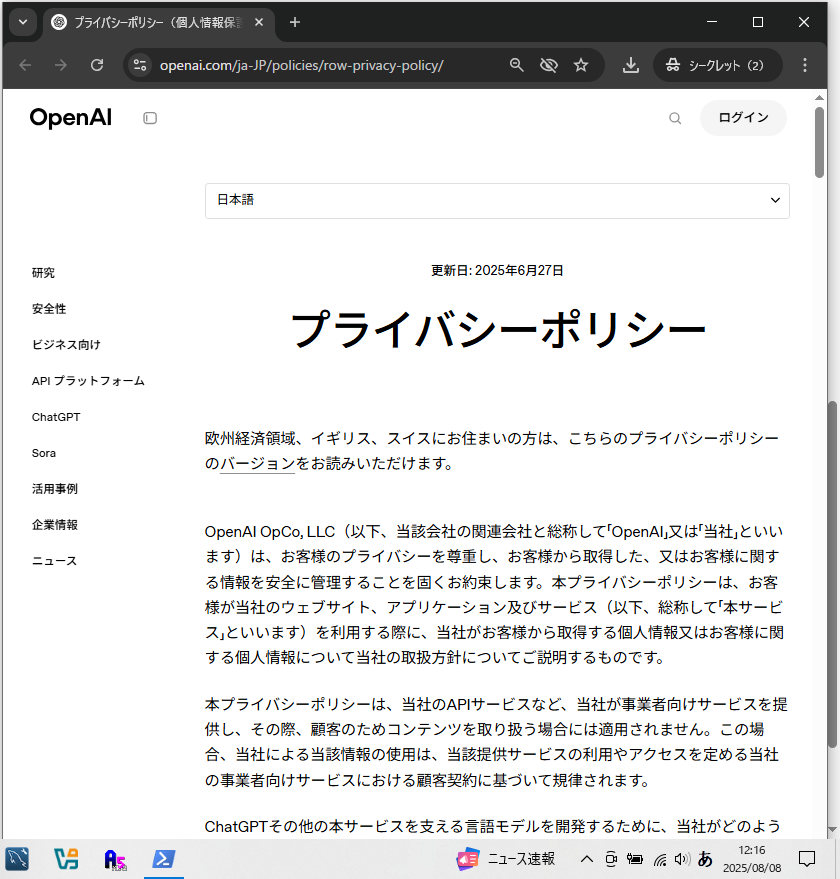Open ニュース速報 news widget
Screen dimensions: 840x879
coord(506,859)
